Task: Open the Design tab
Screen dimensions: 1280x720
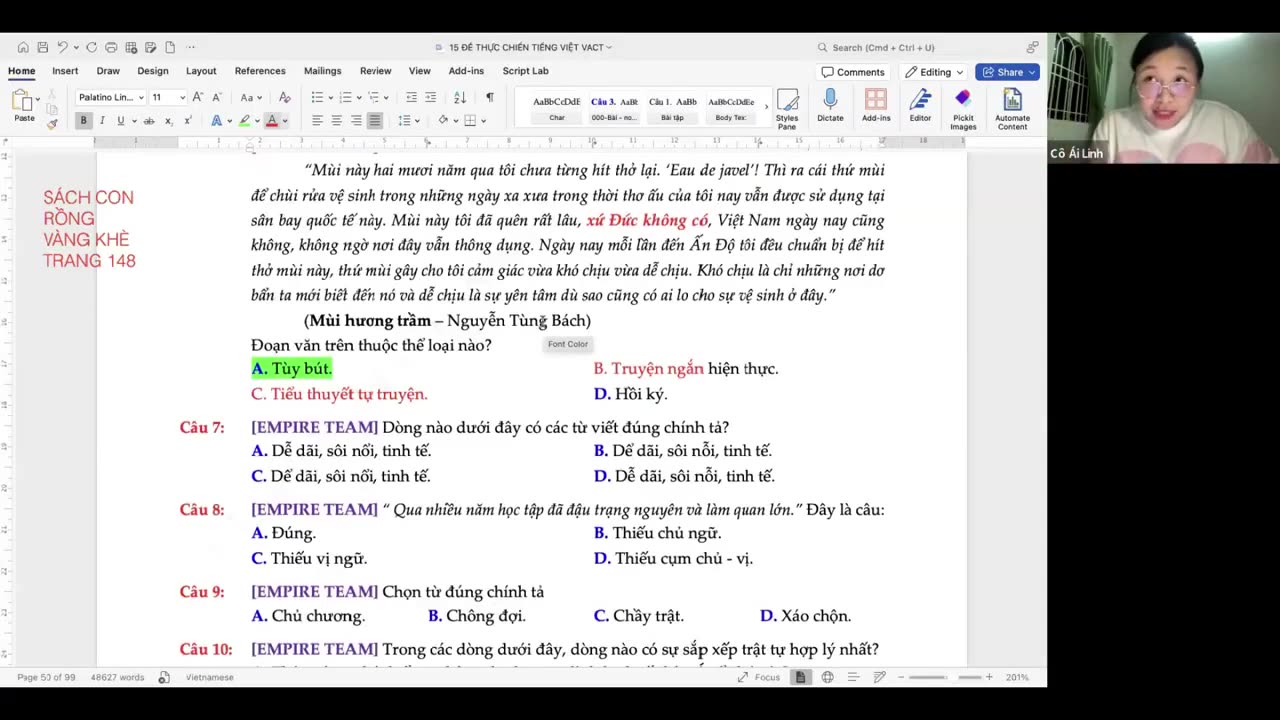Action: (153, 71)
